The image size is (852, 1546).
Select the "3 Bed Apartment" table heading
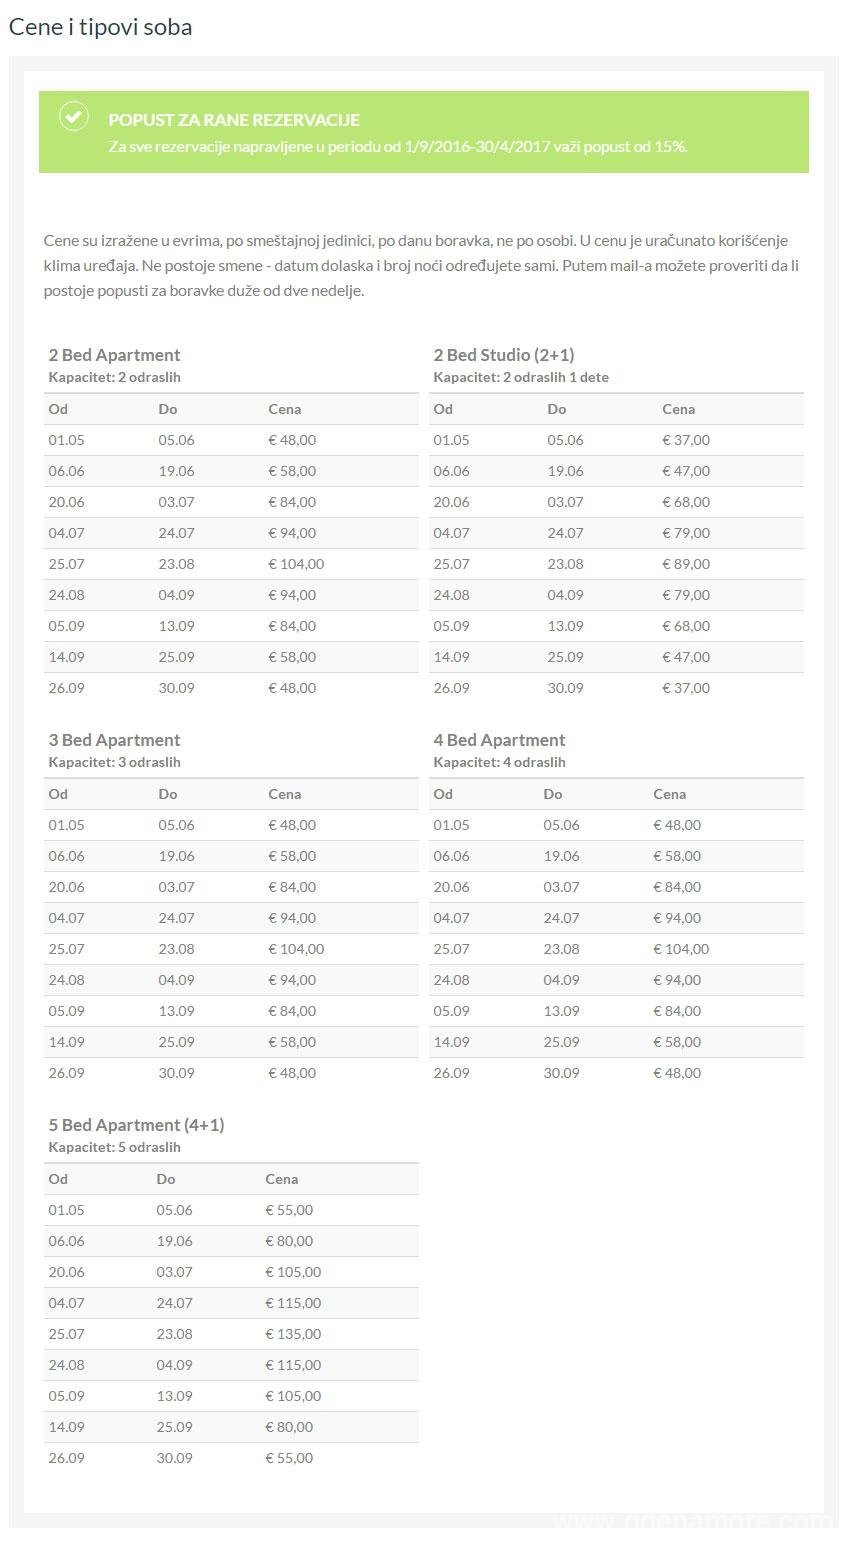114,740
